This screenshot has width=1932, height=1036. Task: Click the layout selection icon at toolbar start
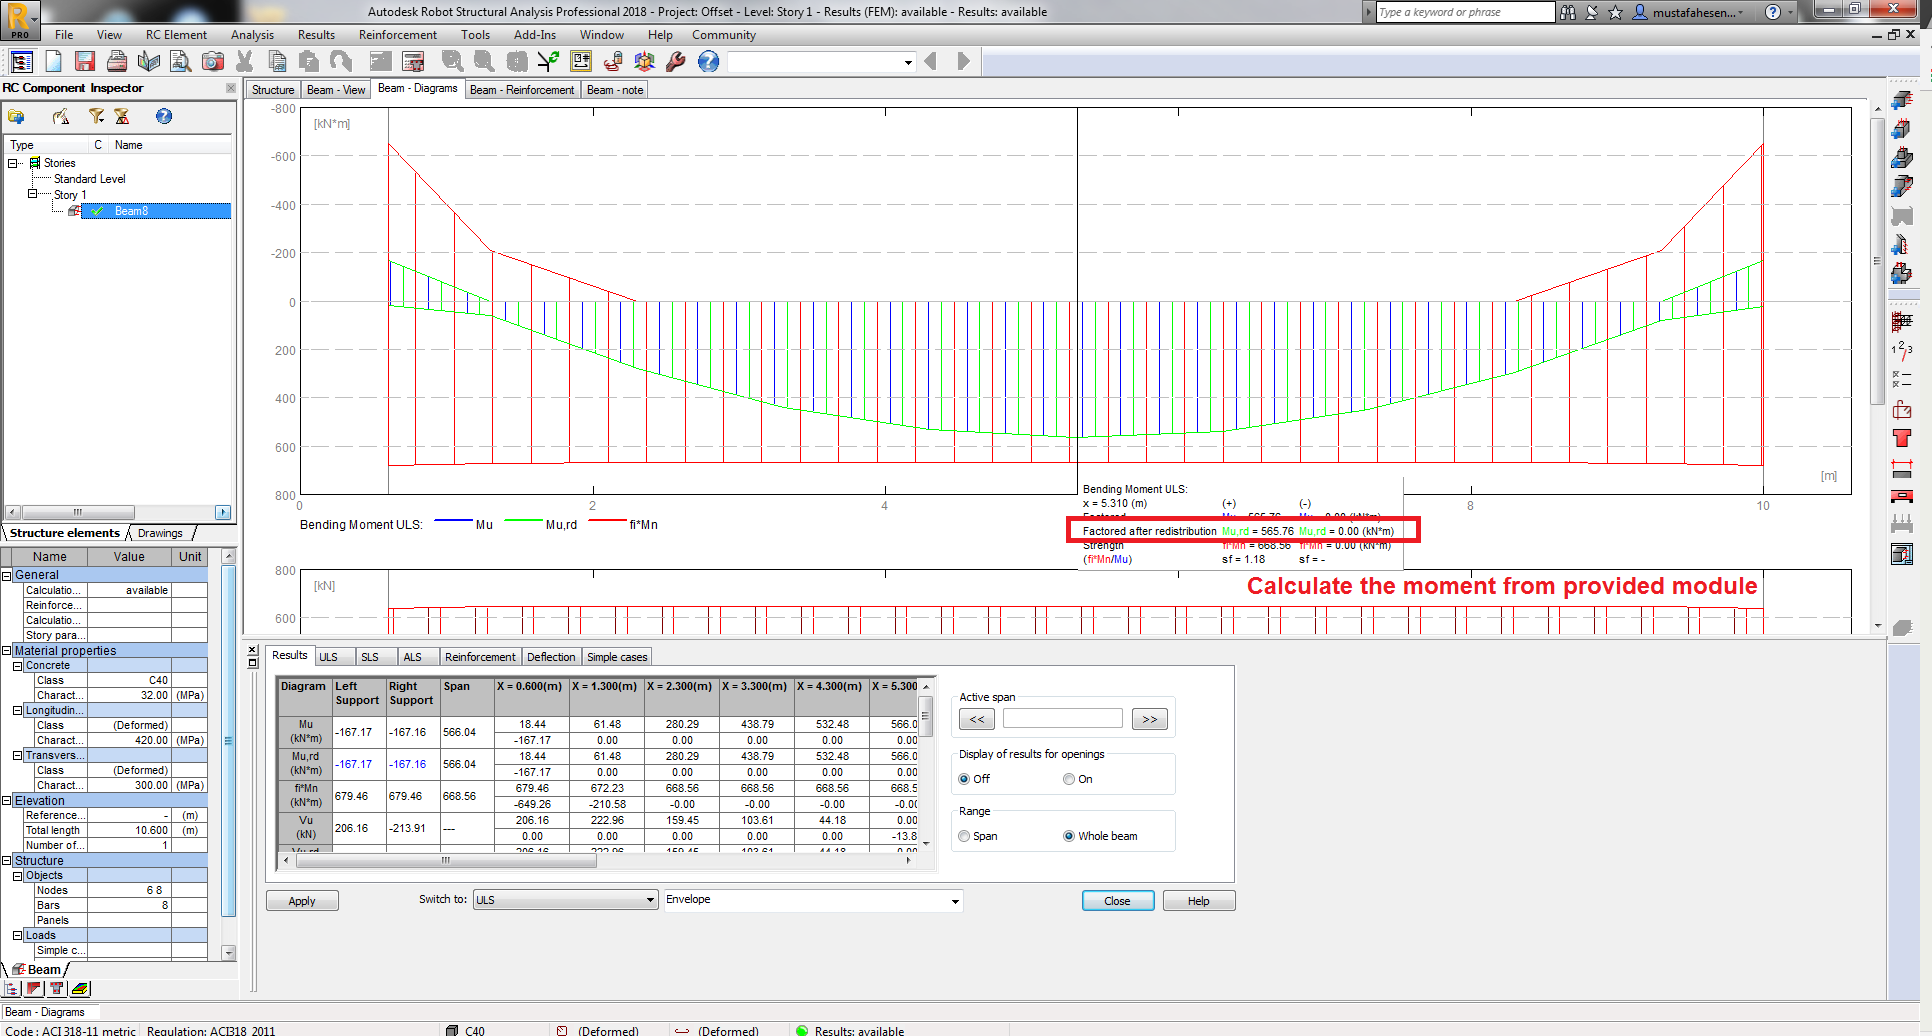(x=21, y=62)
